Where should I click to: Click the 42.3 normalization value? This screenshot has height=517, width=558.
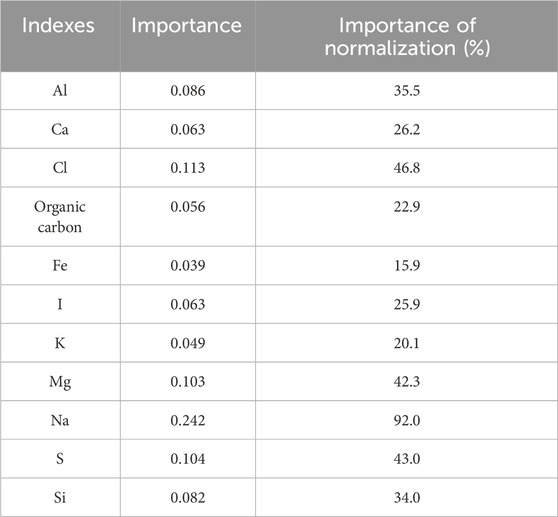point(407,381)
